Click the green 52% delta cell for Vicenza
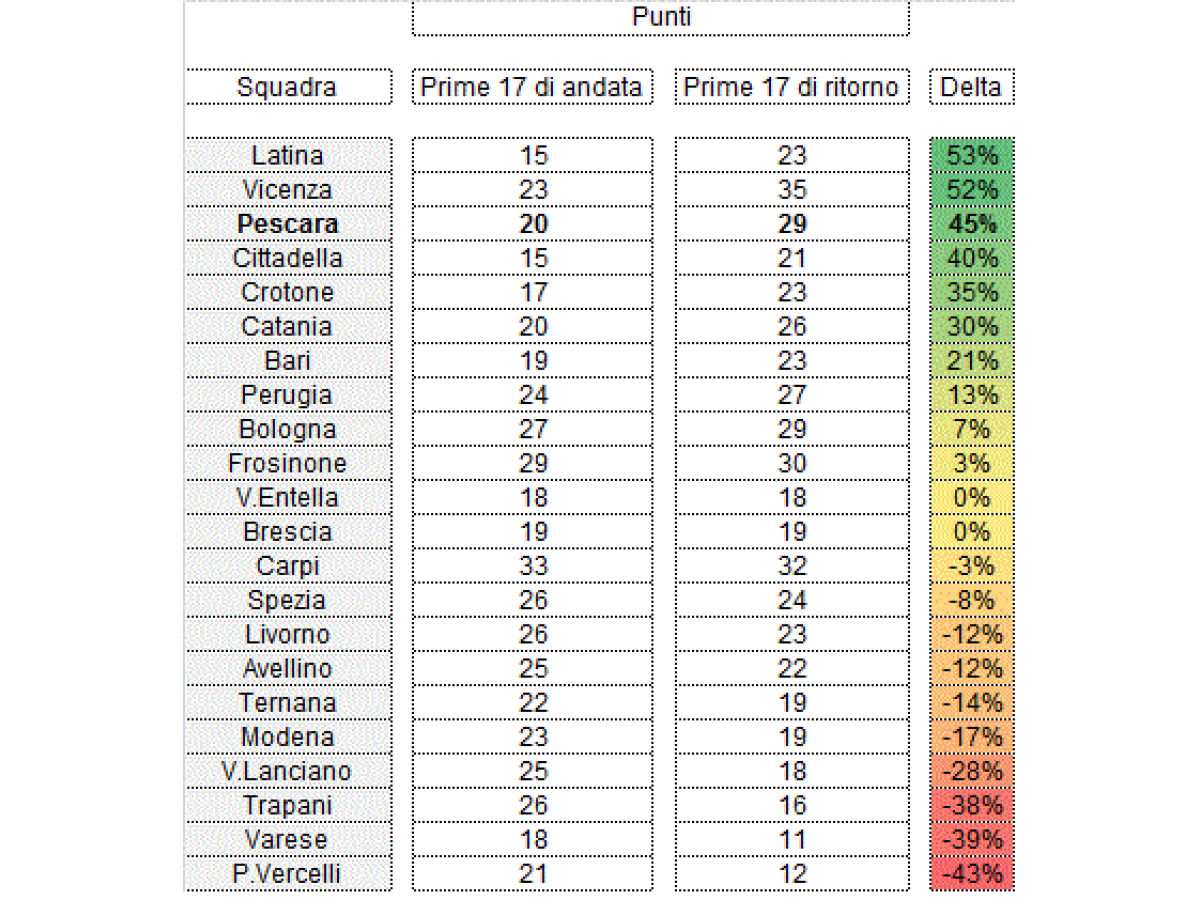 click(x=971, y=190)
